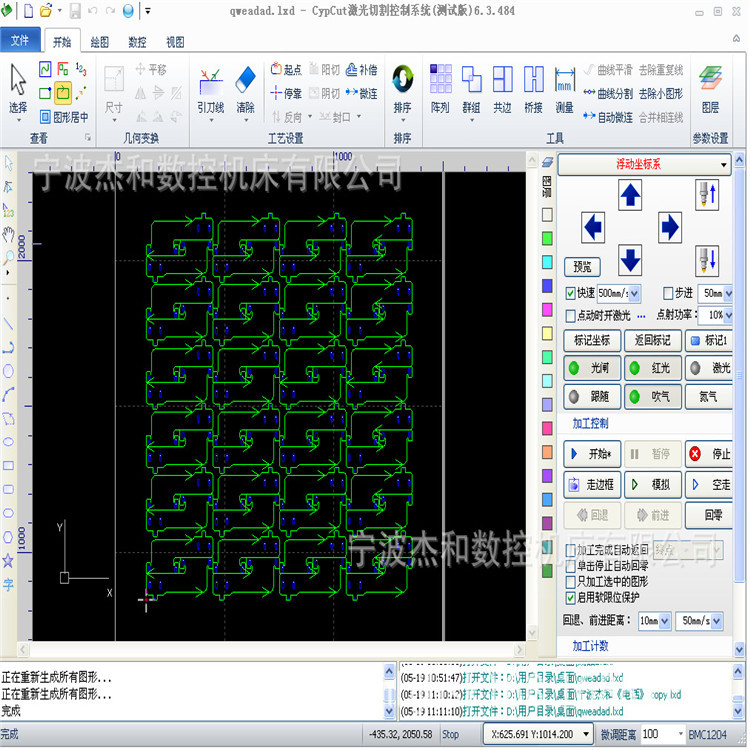Enable the 步进 step mode checkbox
The height and width of the screenshot is (750, 750).
tap(668, 293)
